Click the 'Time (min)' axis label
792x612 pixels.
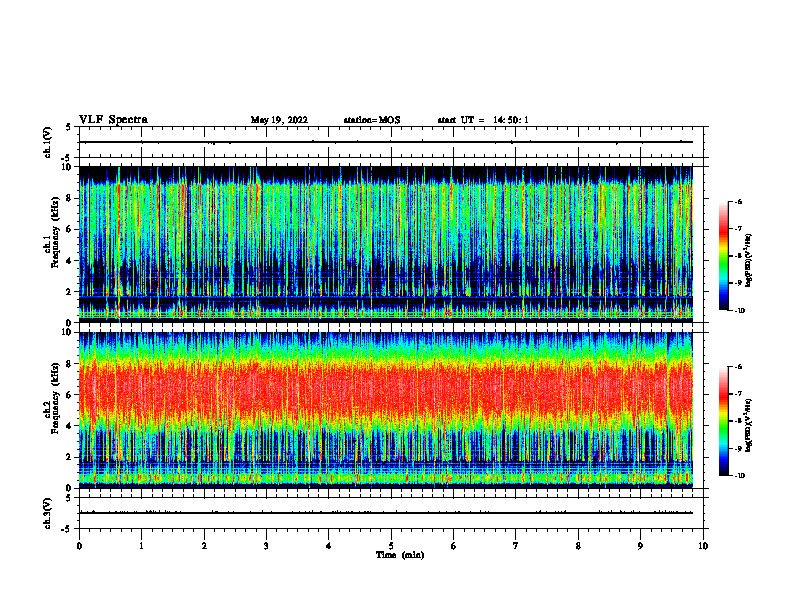[x=400, y=555]
